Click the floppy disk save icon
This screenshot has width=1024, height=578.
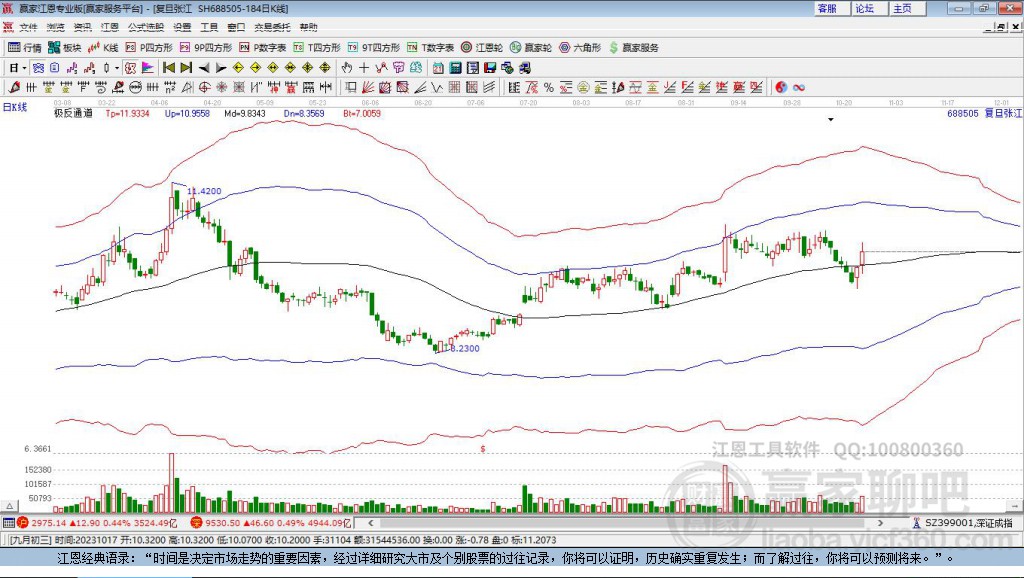pyautogui.click(x=490, y=68)
